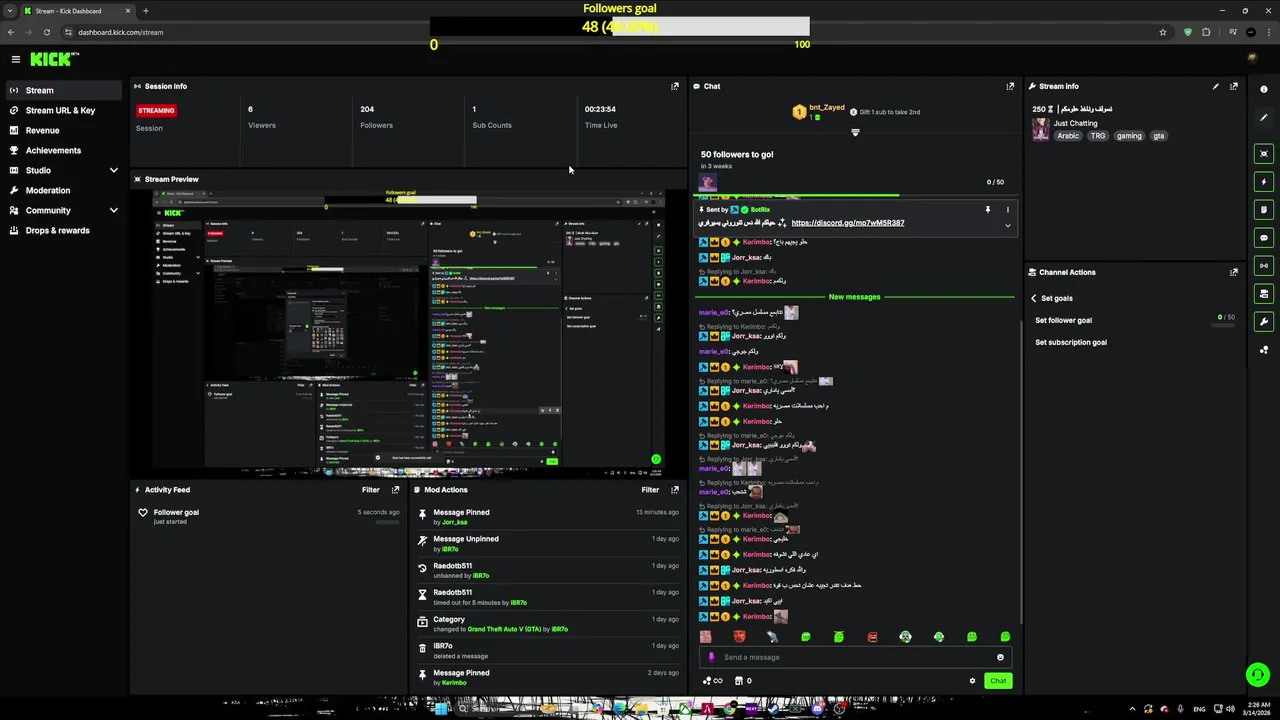Pop out the Session Info panel

(x=674, y=86)
